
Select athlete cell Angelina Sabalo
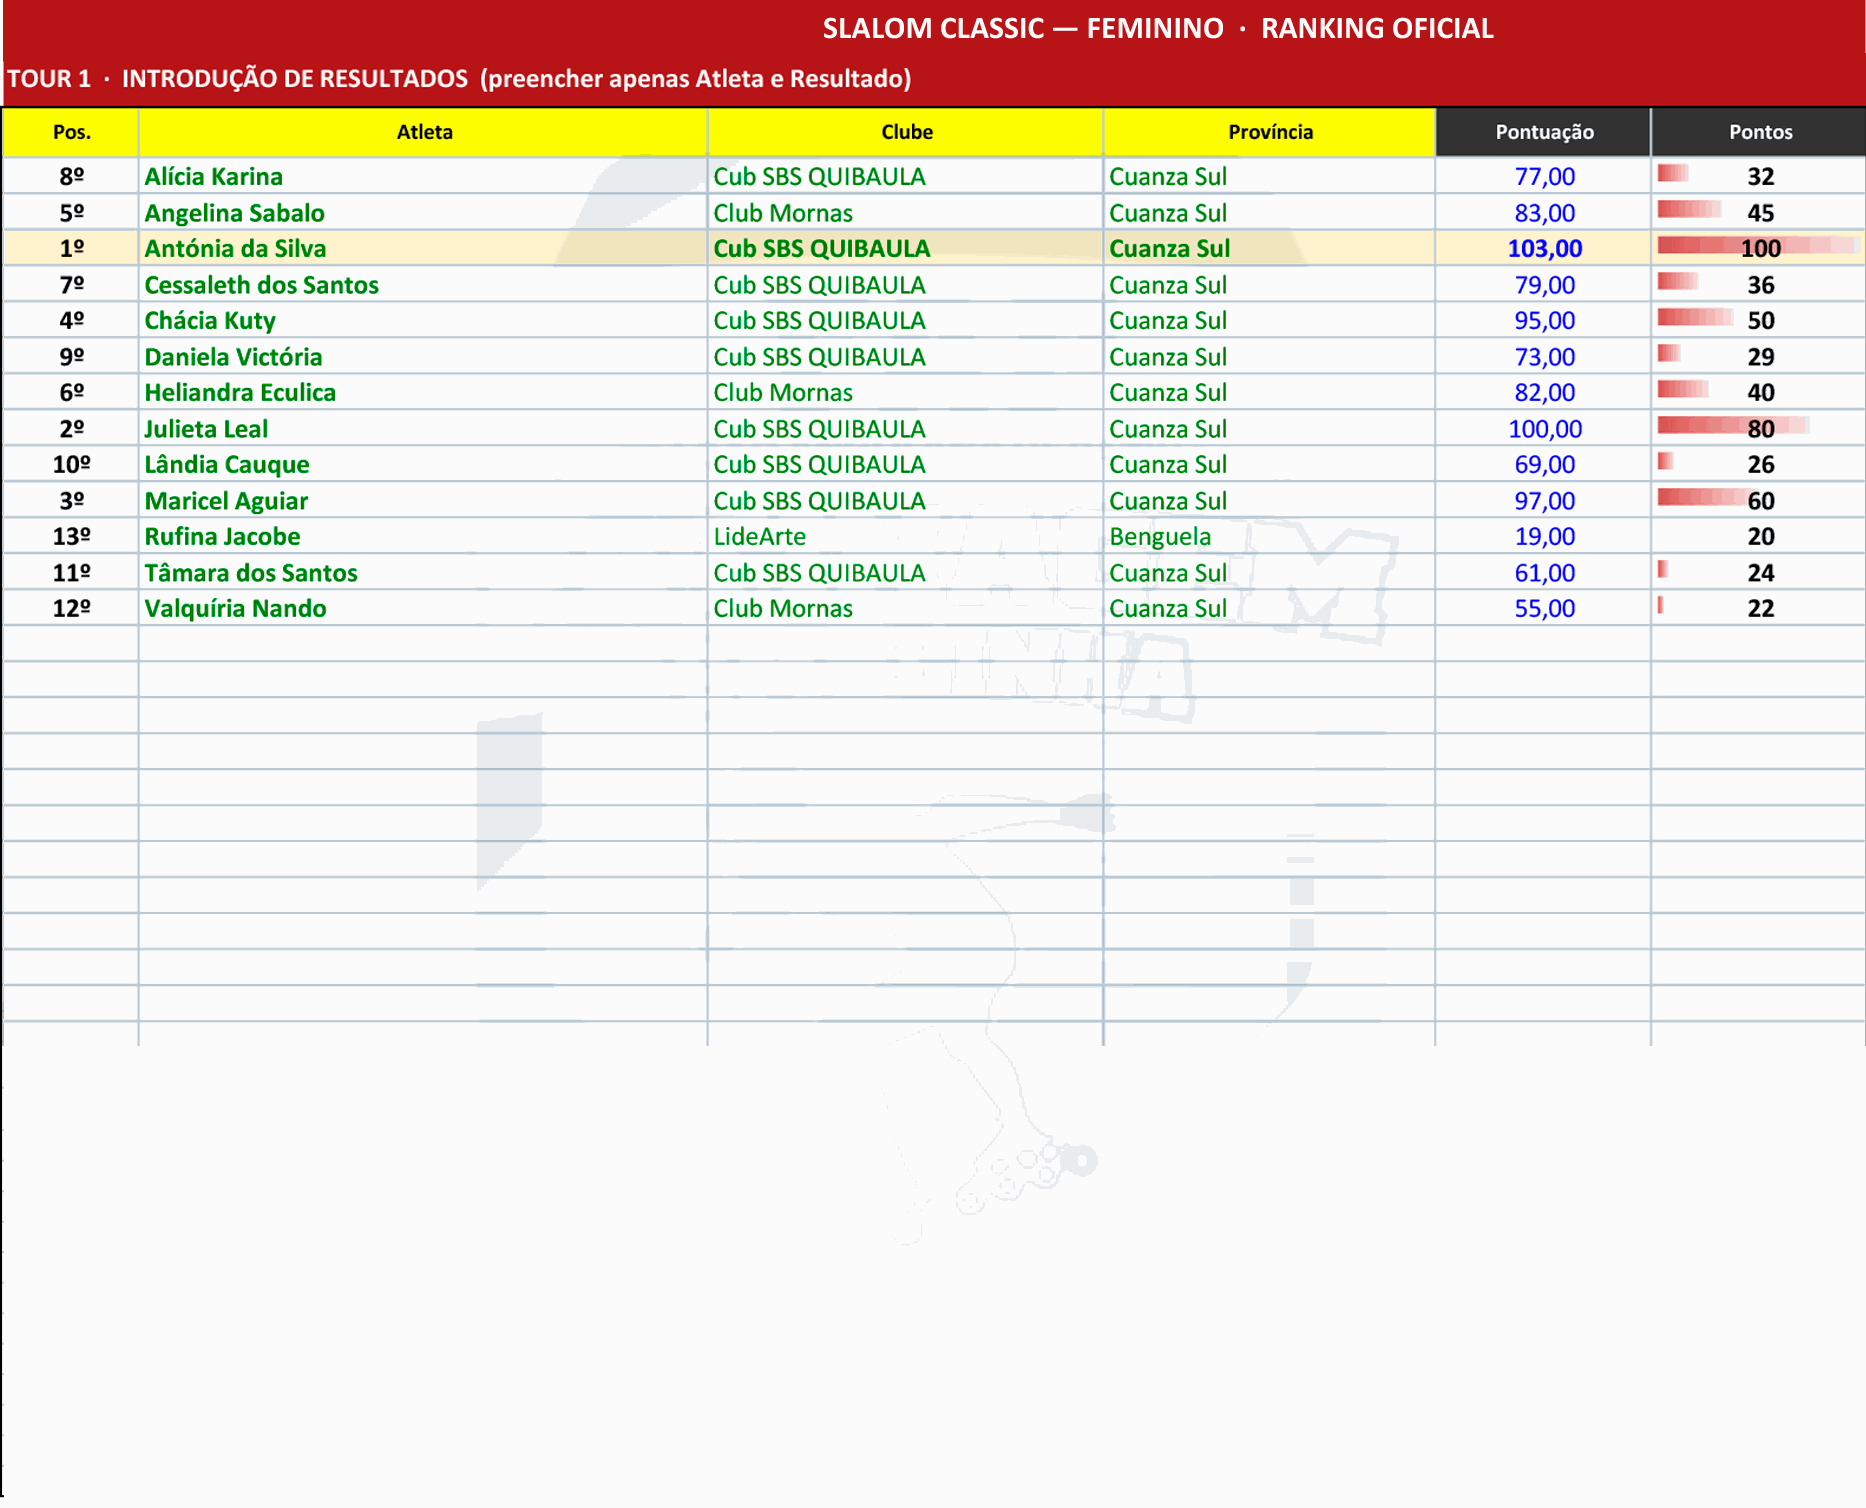(x=423, y=212)
